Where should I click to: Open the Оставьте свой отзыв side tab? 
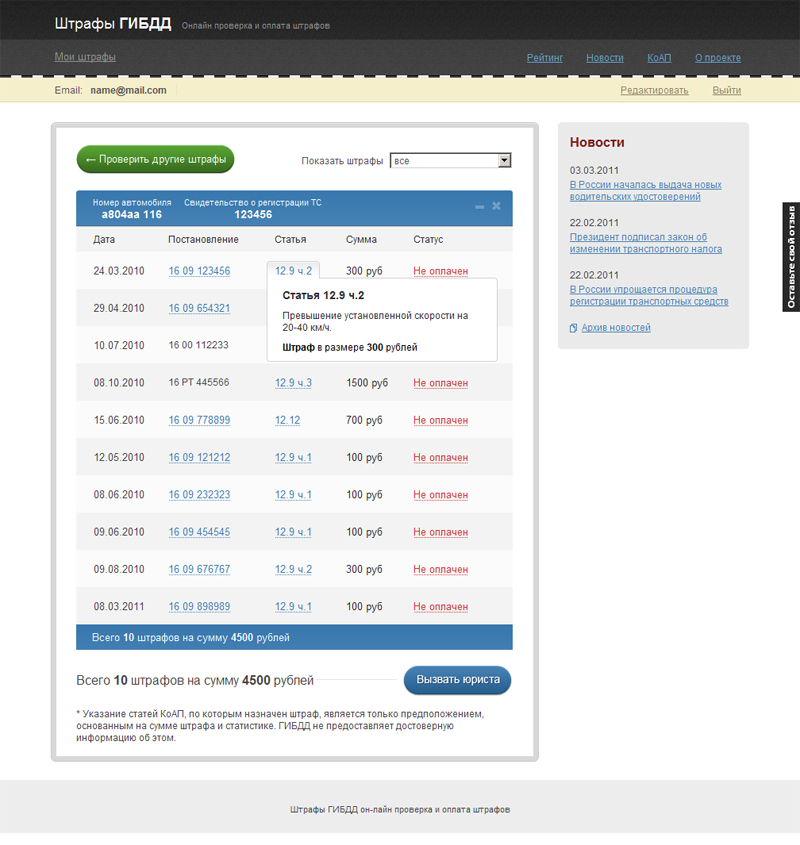coord(791,258)
